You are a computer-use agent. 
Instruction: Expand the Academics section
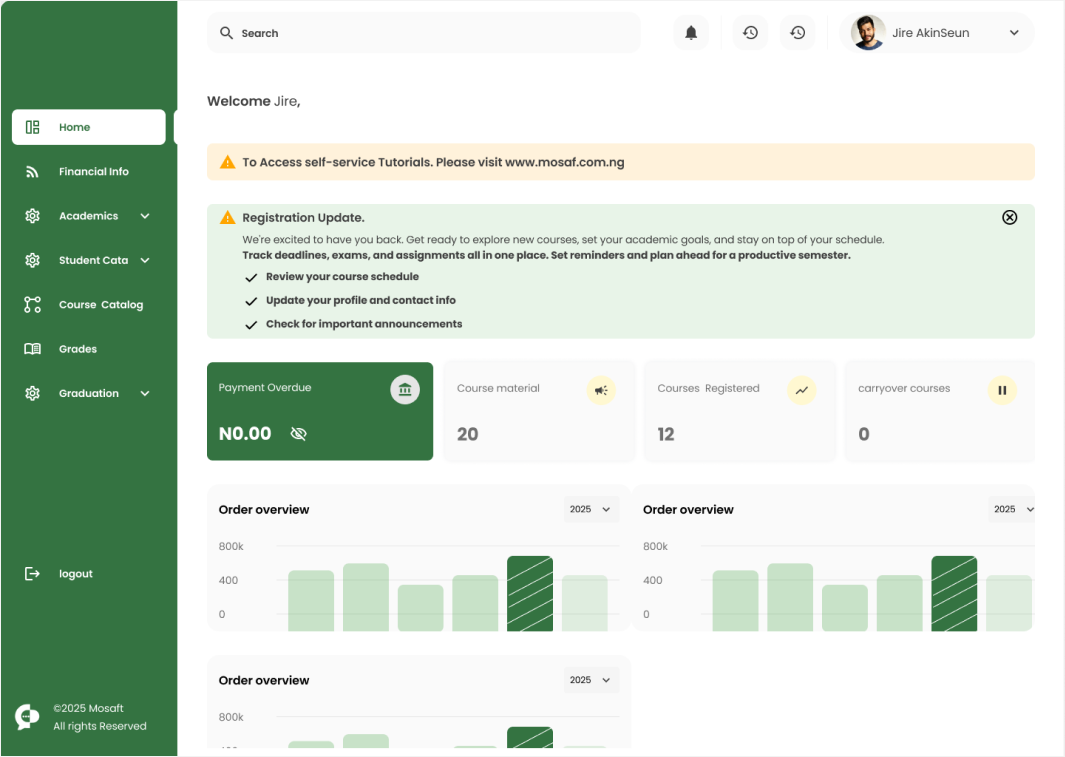pos(143,215)
